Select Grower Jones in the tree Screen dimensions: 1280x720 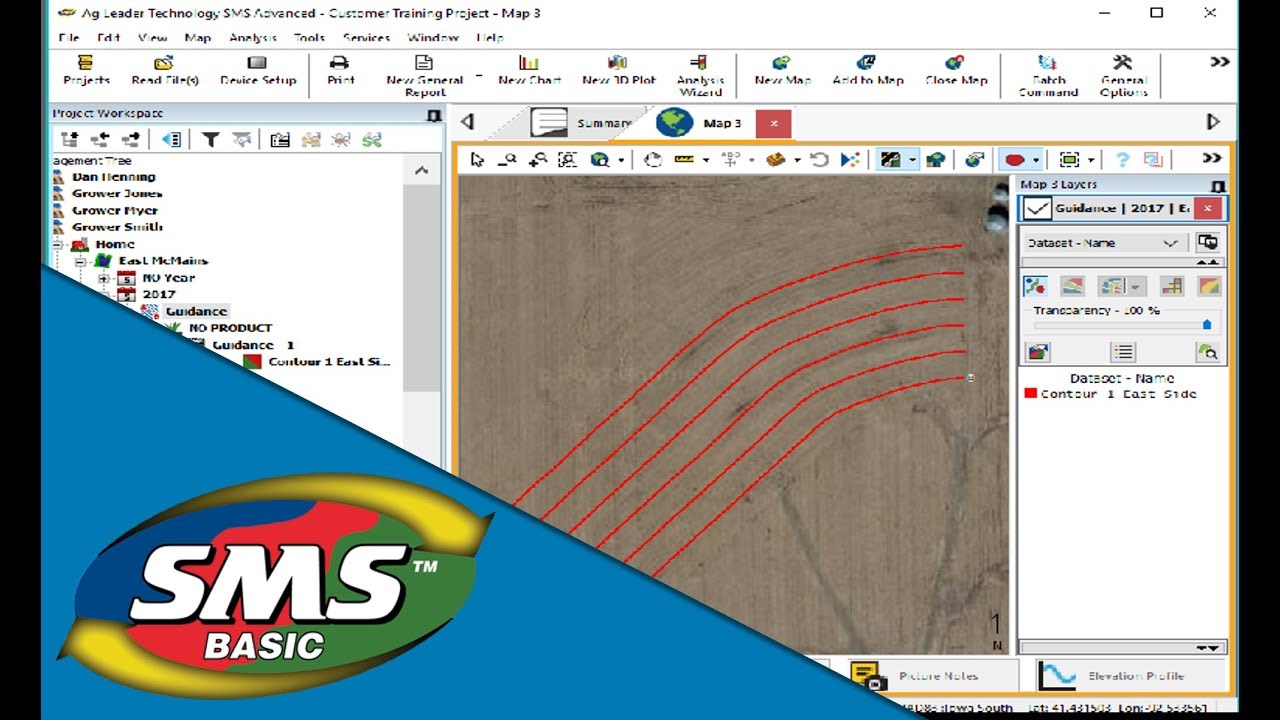[x=116, y=194]
